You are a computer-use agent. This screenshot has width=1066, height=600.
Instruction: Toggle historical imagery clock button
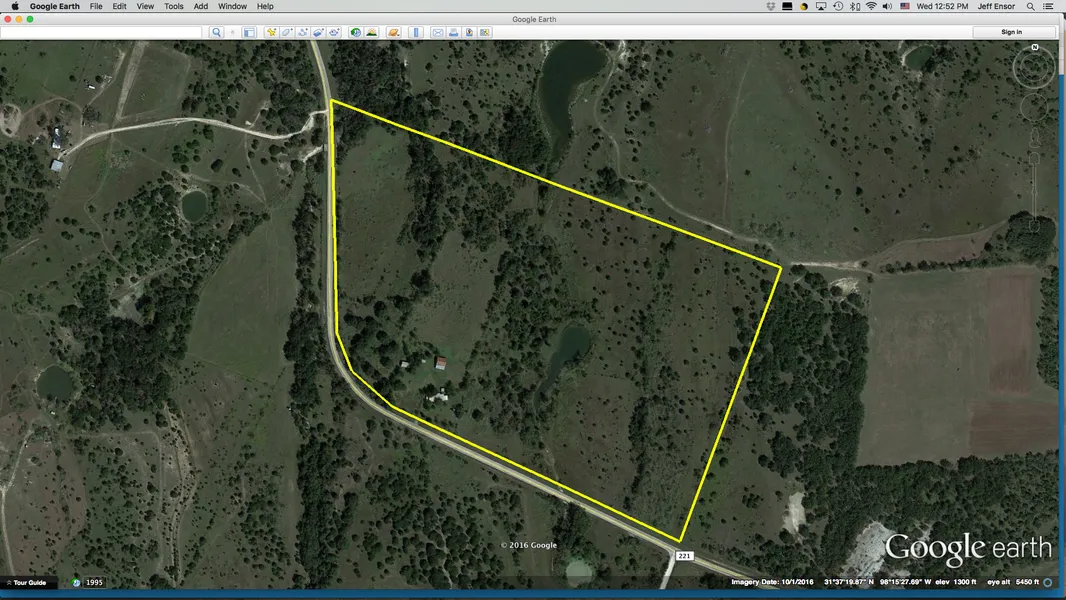tap(356, 32)
